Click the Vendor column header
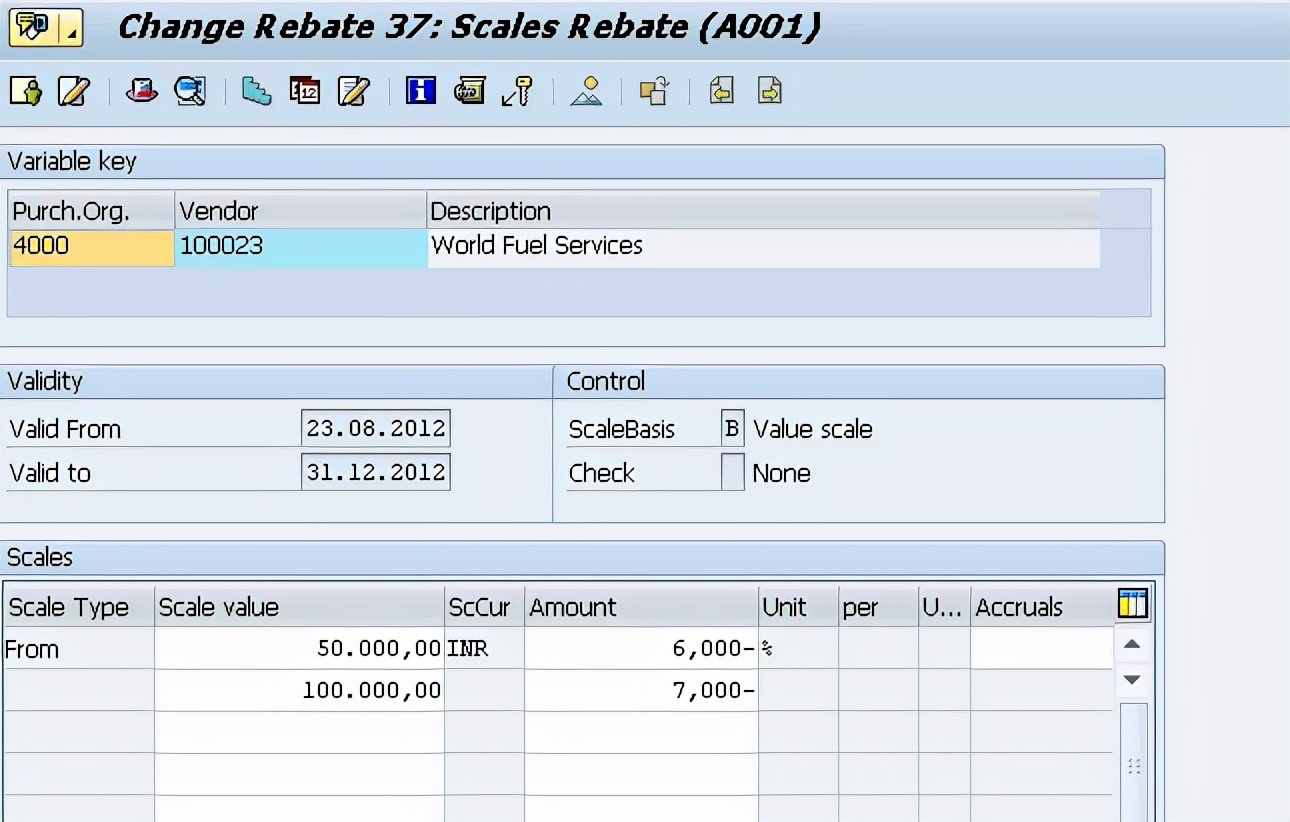The height and width of the screenshot is (822, 1290). click(x=301, y=211)
